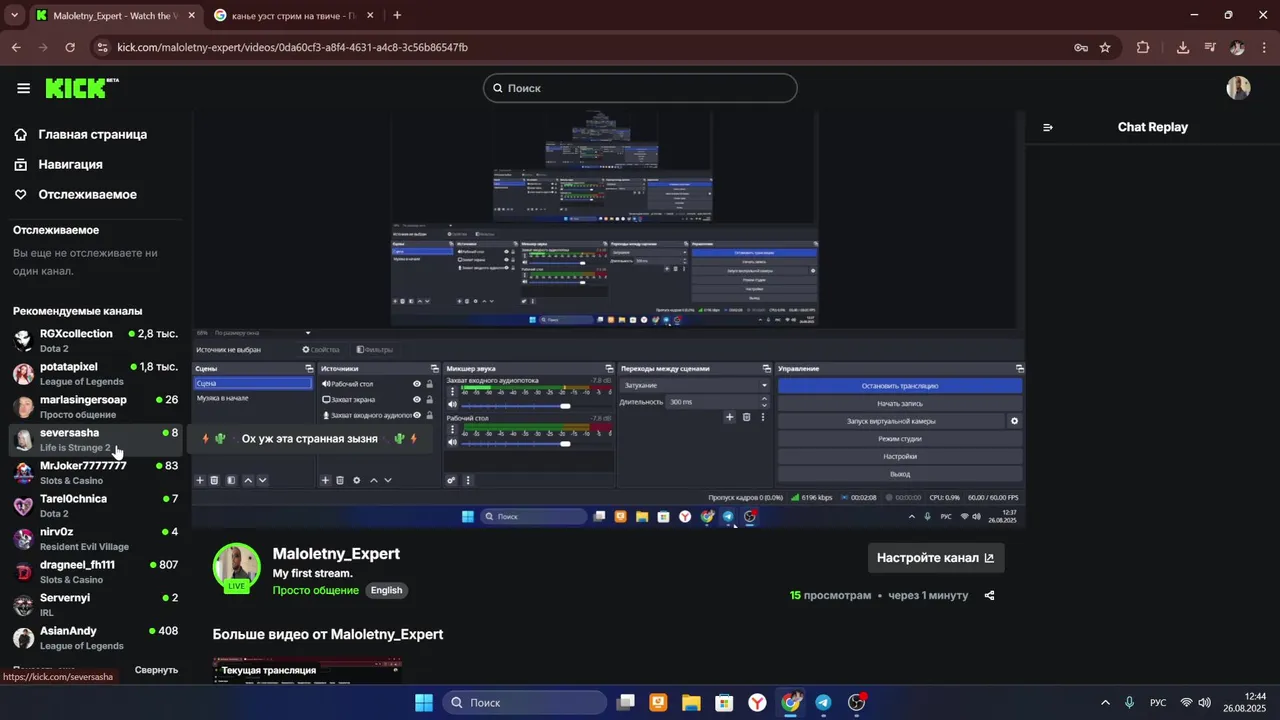Switch to Telegram in taskbar

(823, 703)
